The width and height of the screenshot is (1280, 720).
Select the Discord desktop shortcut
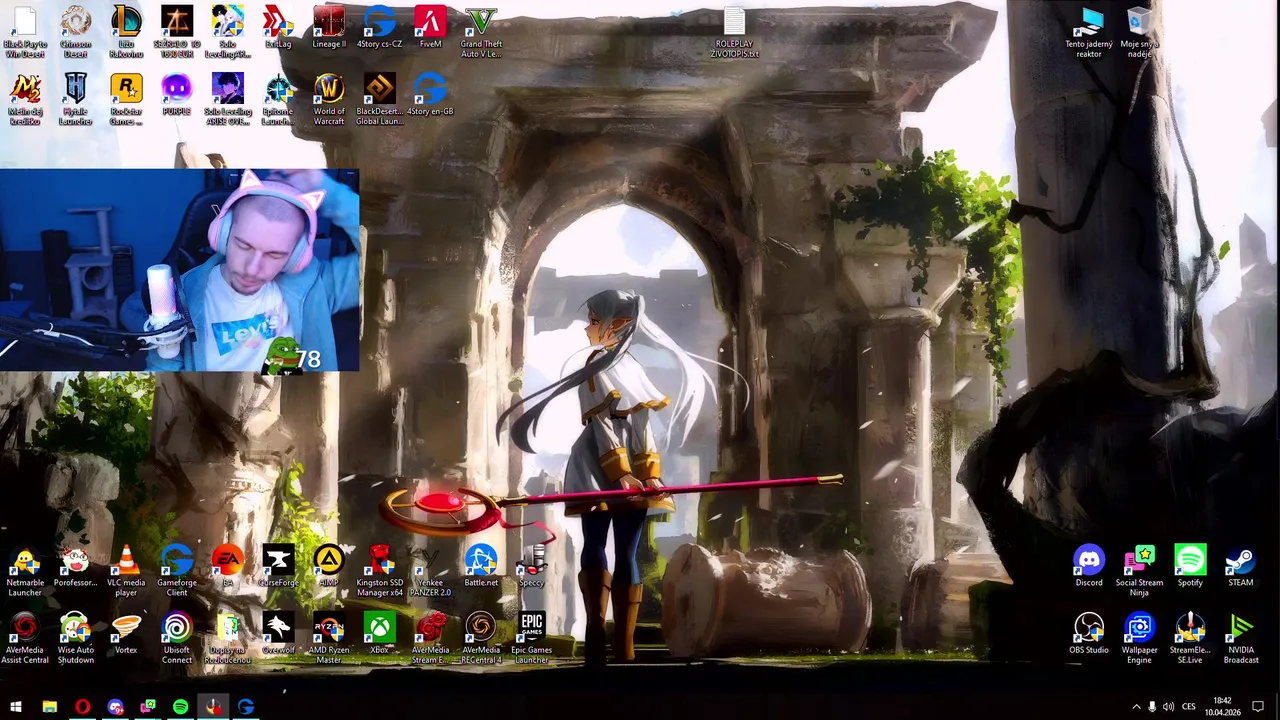coord(1089,567)
